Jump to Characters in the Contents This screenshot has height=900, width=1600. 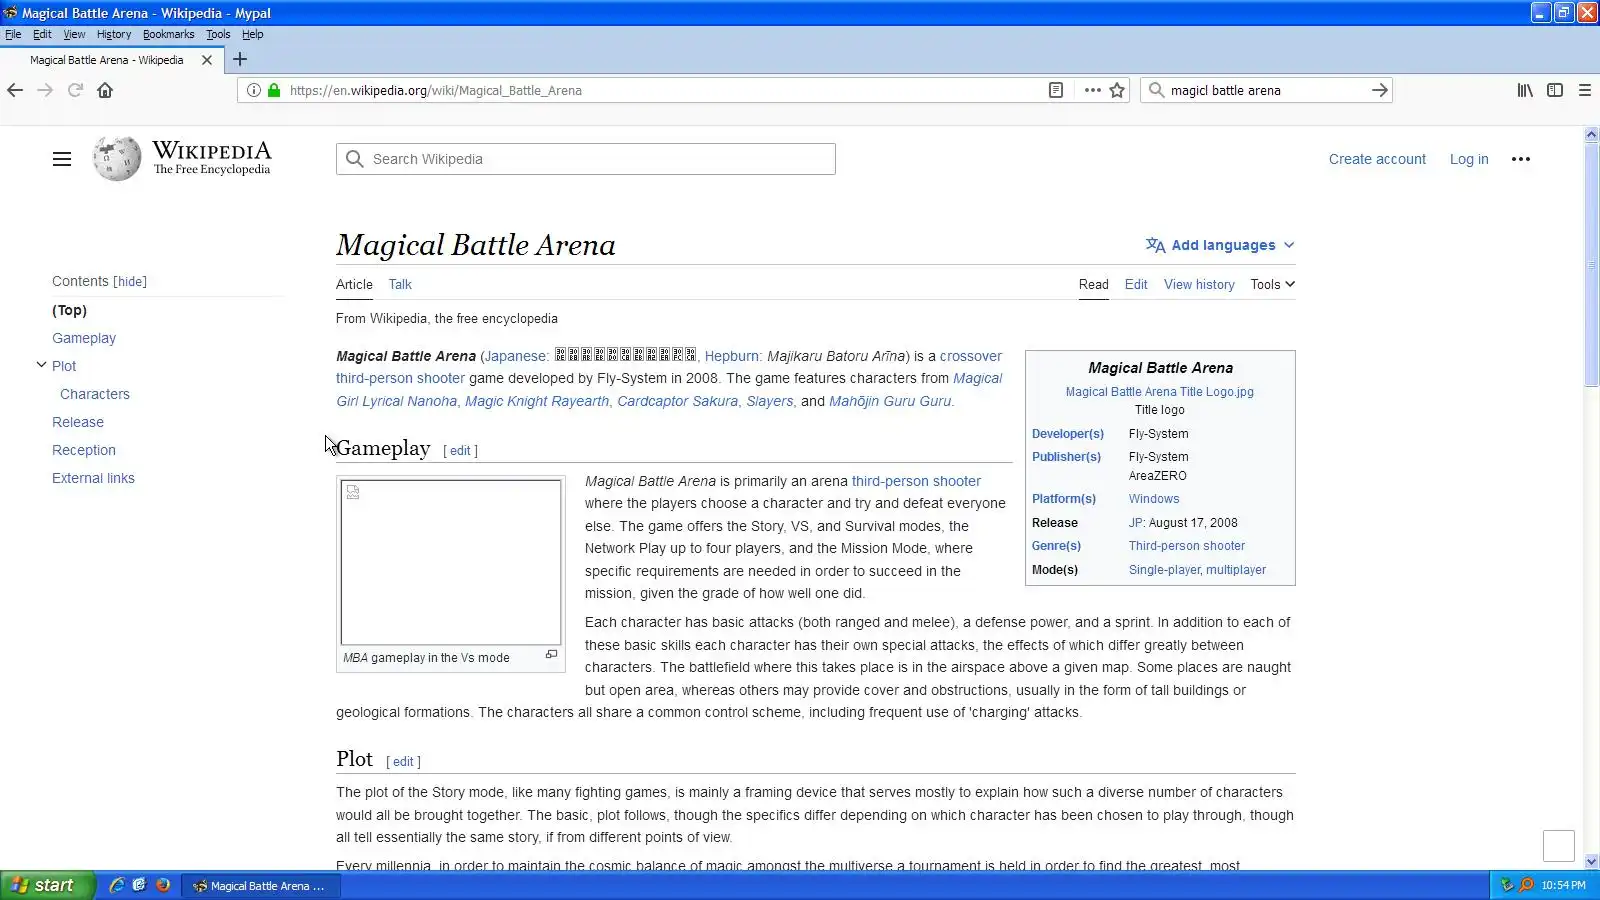coord(95,394)
